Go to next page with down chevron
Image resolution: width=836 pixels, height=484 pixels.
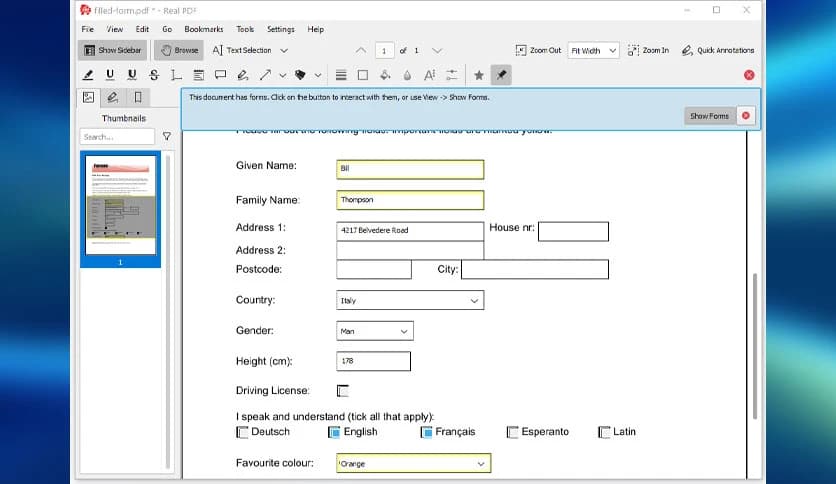(x=437, y=51)
